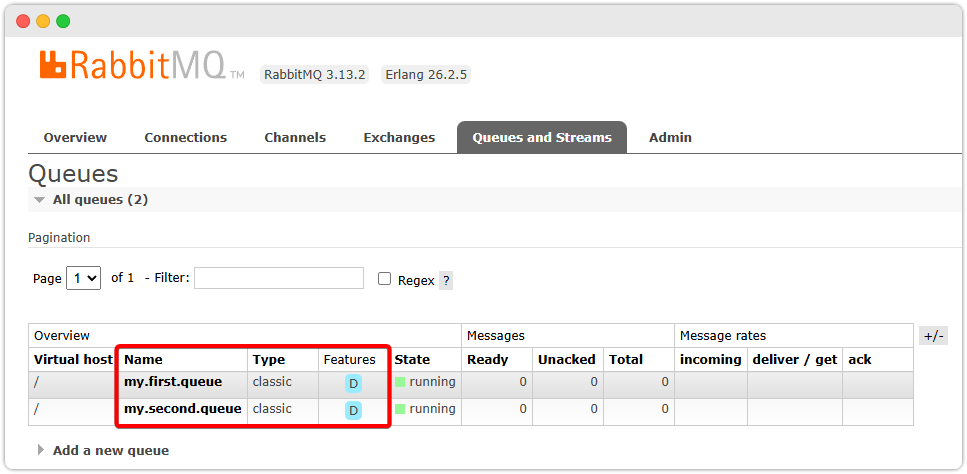
Task: Sort by the ack column header
Action: (860, 360)
